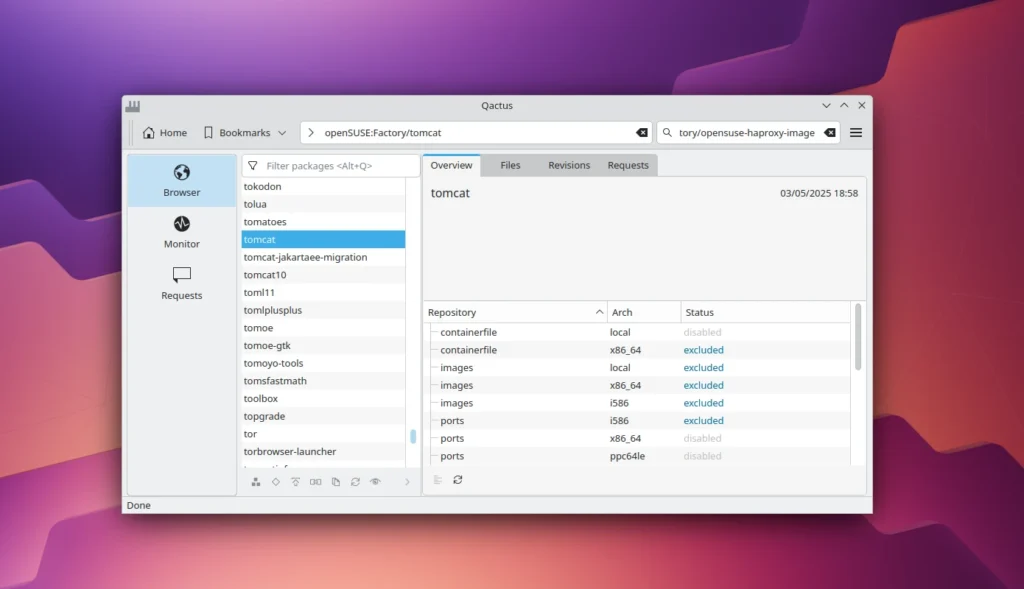Image resolution: width=1024 pixels, height=589 pixels.
Task: Sort by the Arch column header
Action: [644, 312]
